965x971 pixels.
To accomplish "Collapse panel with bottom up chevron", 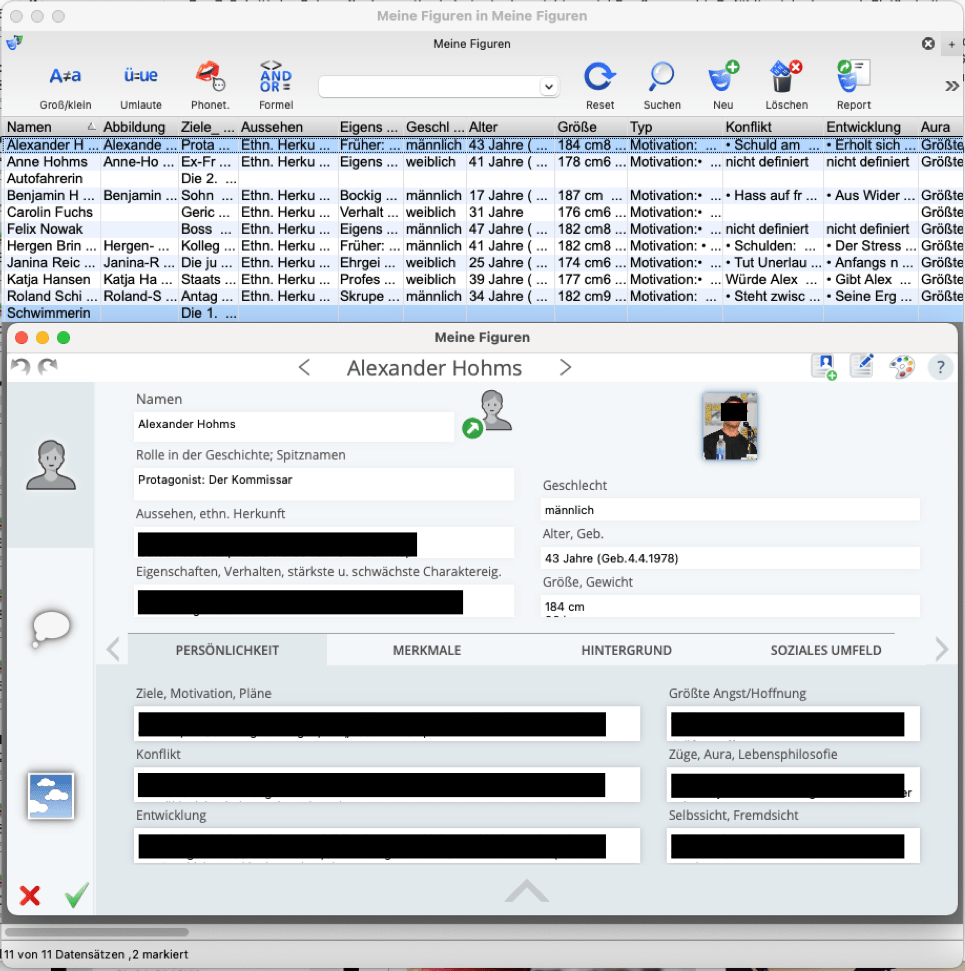I will [526, 891].
